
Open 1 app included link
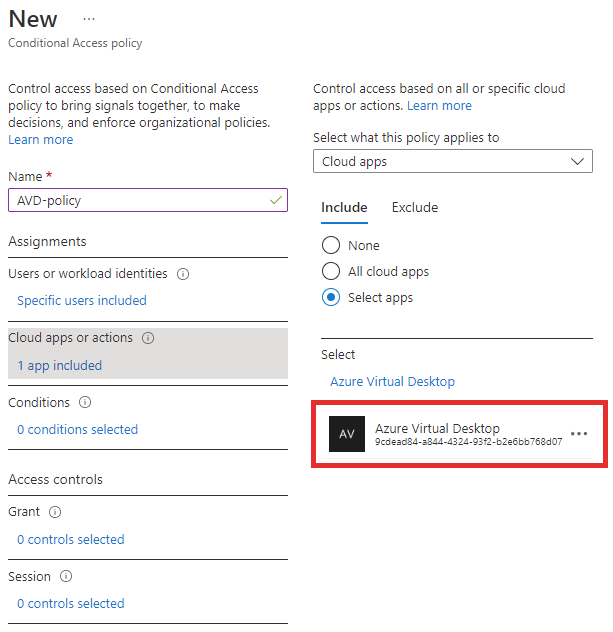[60, 366]
